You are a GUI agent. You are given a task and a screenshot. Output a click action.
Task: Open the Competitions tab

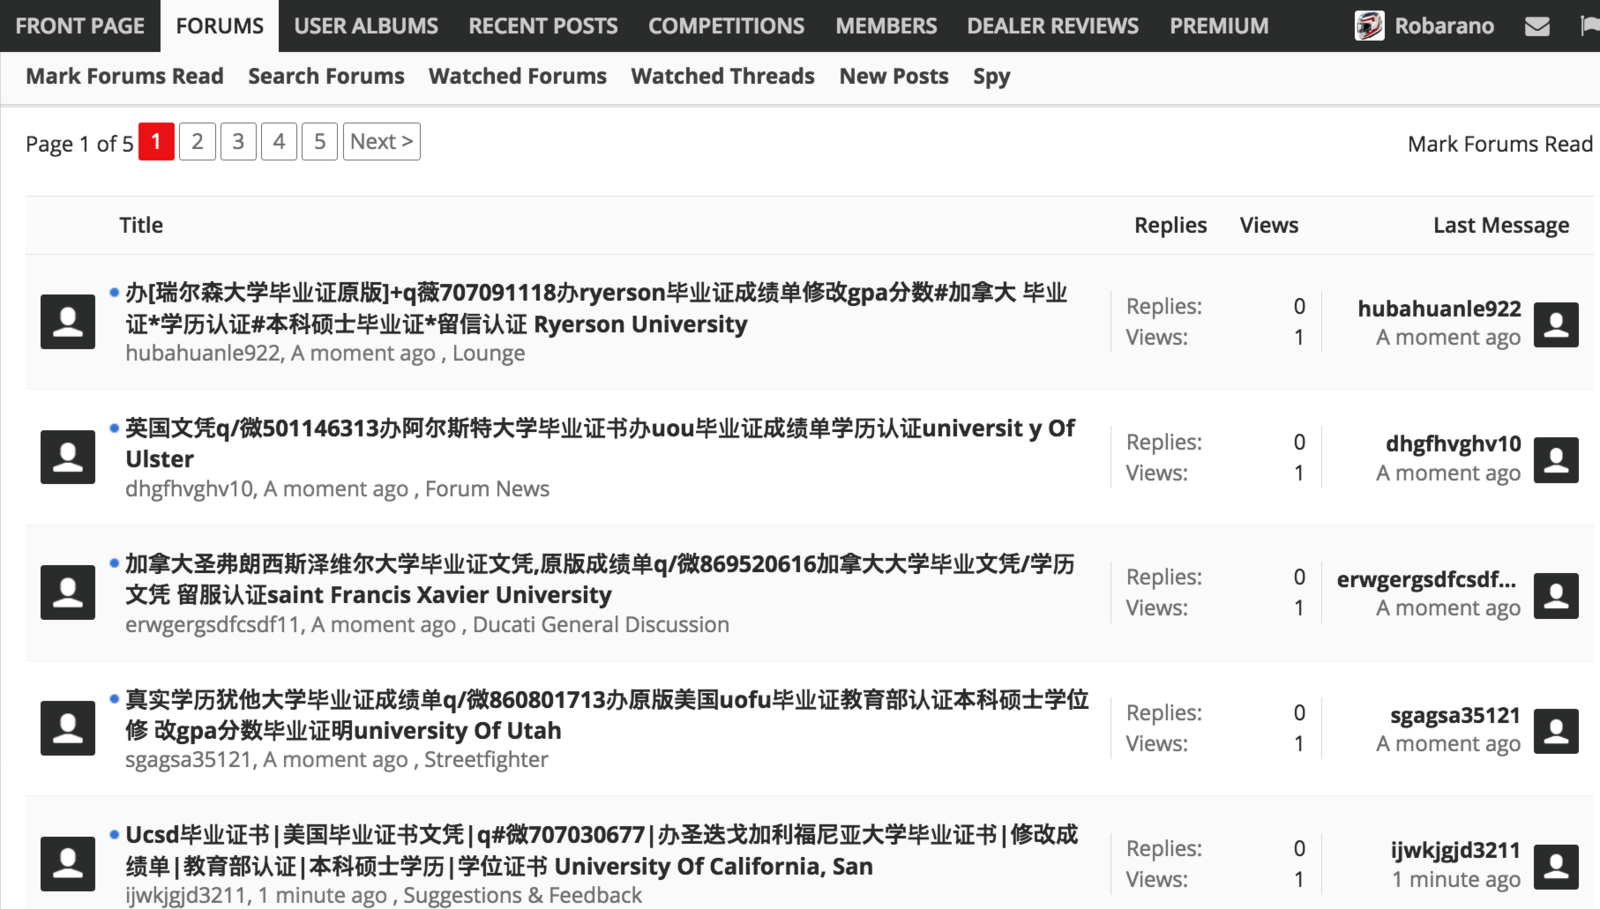click(x=726, y=26)
